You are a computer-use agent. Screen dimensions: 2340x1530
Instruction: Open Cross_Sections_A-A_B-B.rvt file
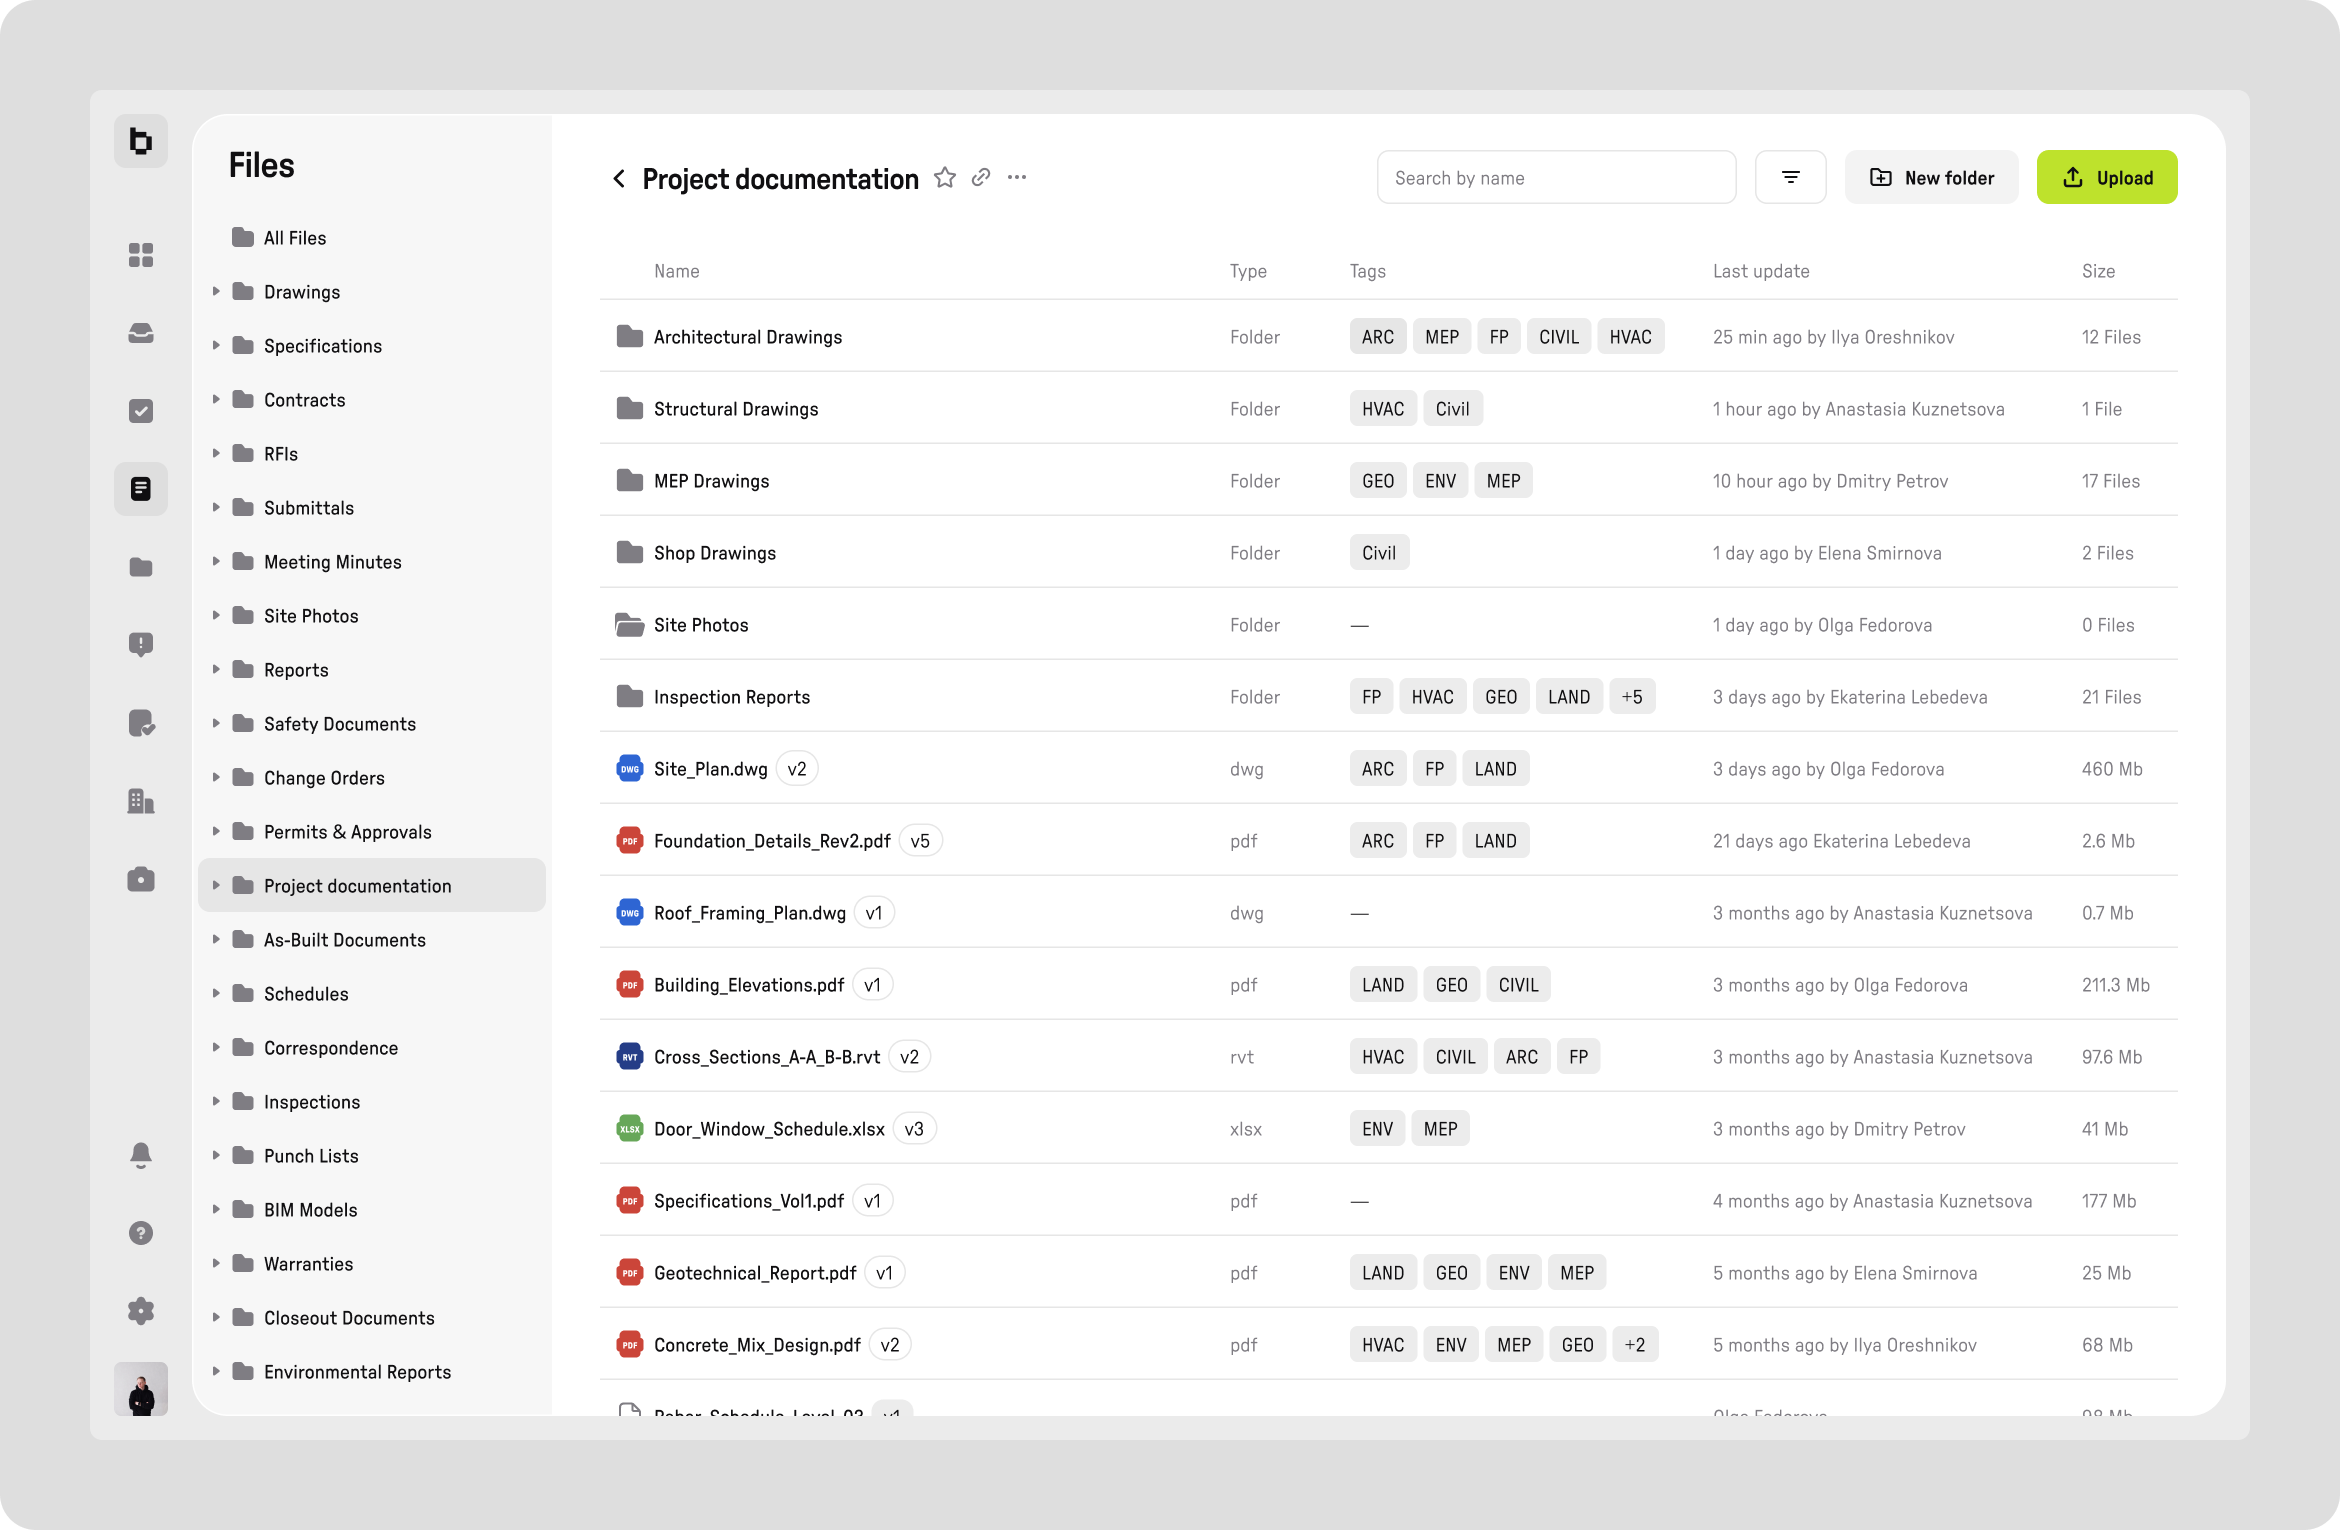coord(767,1058)
